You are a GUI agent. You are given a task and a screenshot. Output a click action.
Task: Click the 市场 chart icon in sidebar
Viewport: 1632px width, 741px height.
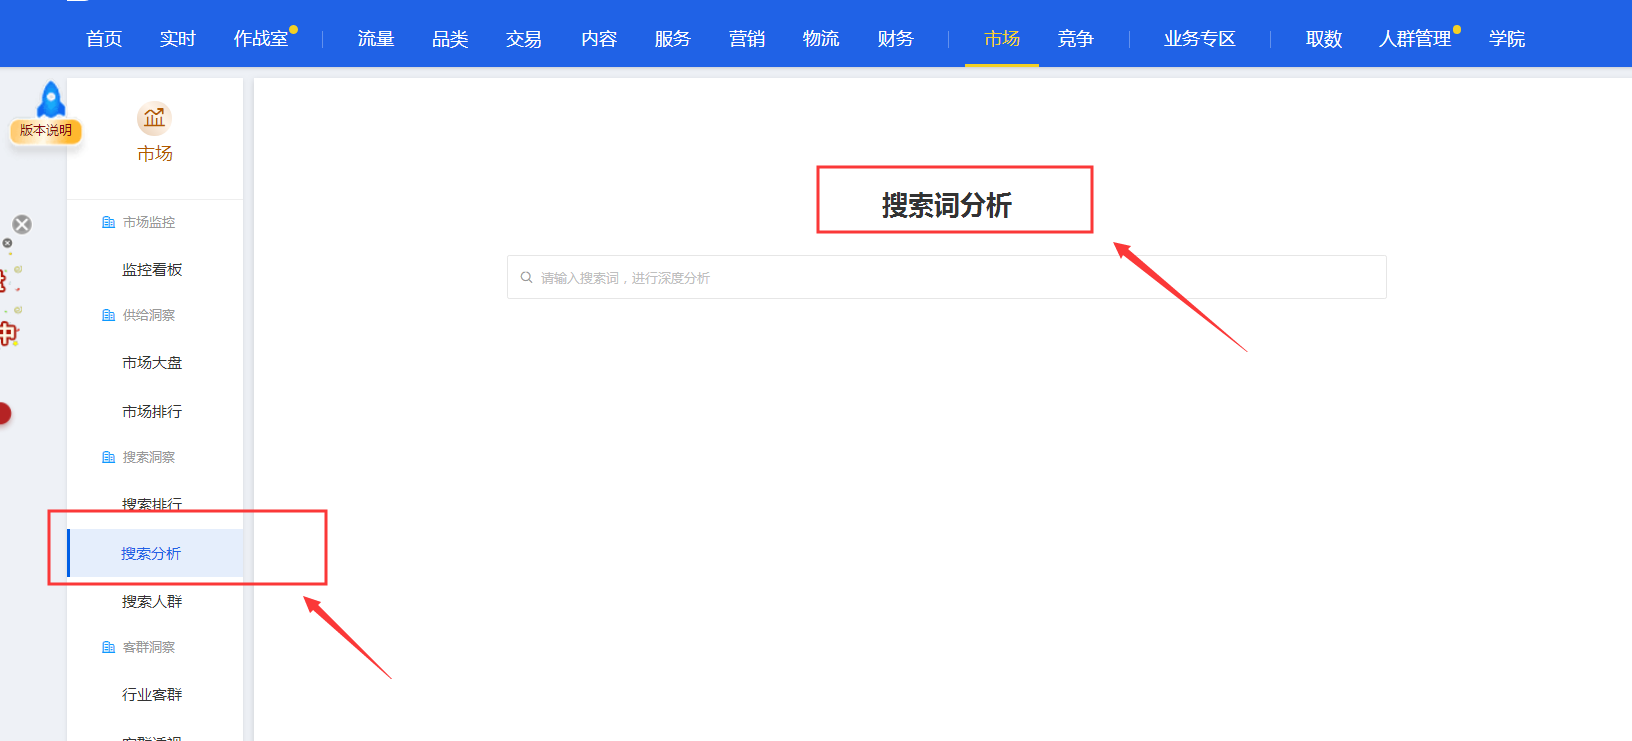pos(154,119)
